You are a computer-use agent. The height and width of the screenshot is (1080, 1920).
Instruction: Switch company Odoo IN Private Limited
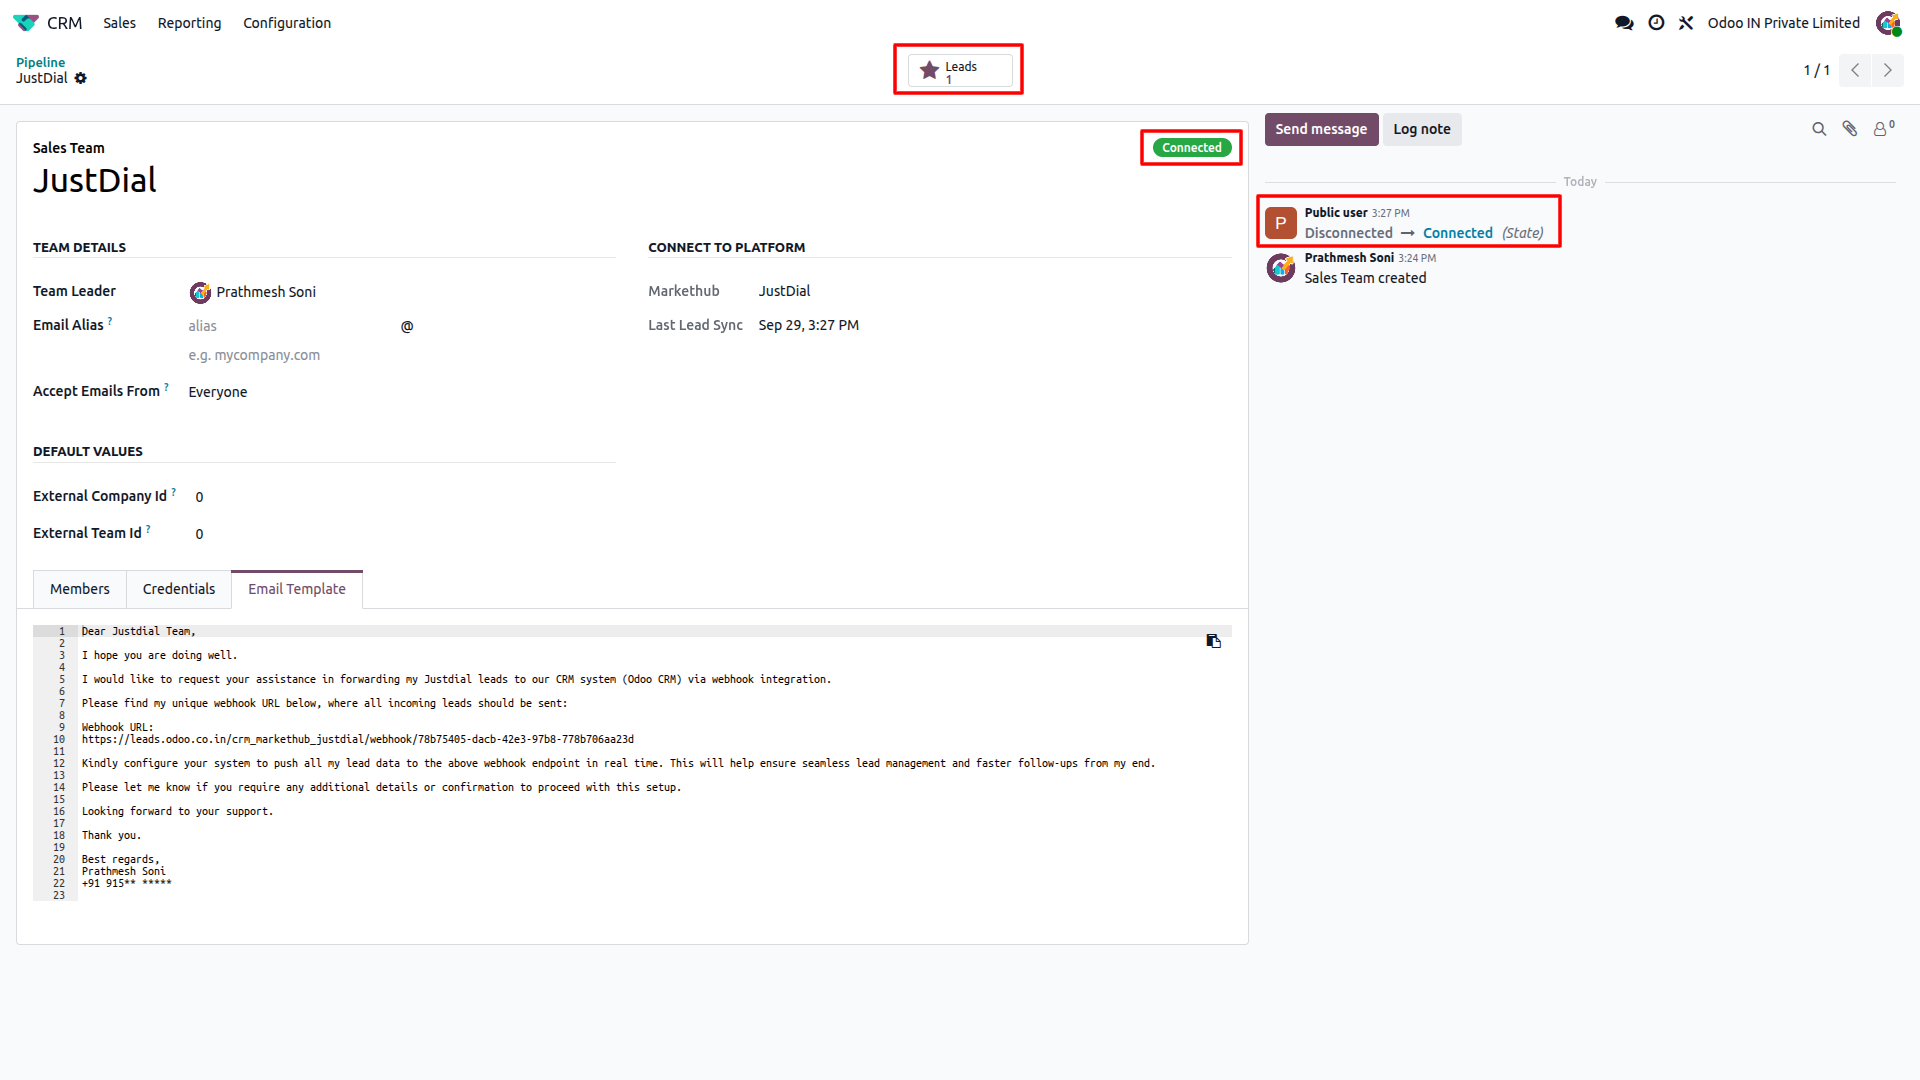(1783, 22)
